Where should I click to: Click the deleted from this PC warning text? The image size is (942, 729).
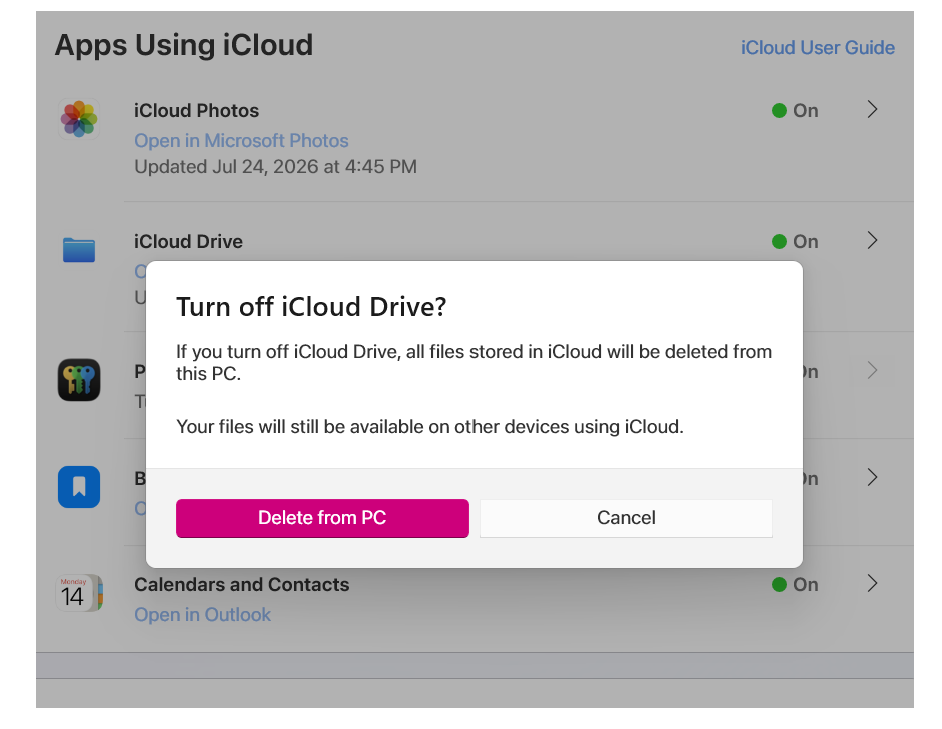tap(474, 362)
